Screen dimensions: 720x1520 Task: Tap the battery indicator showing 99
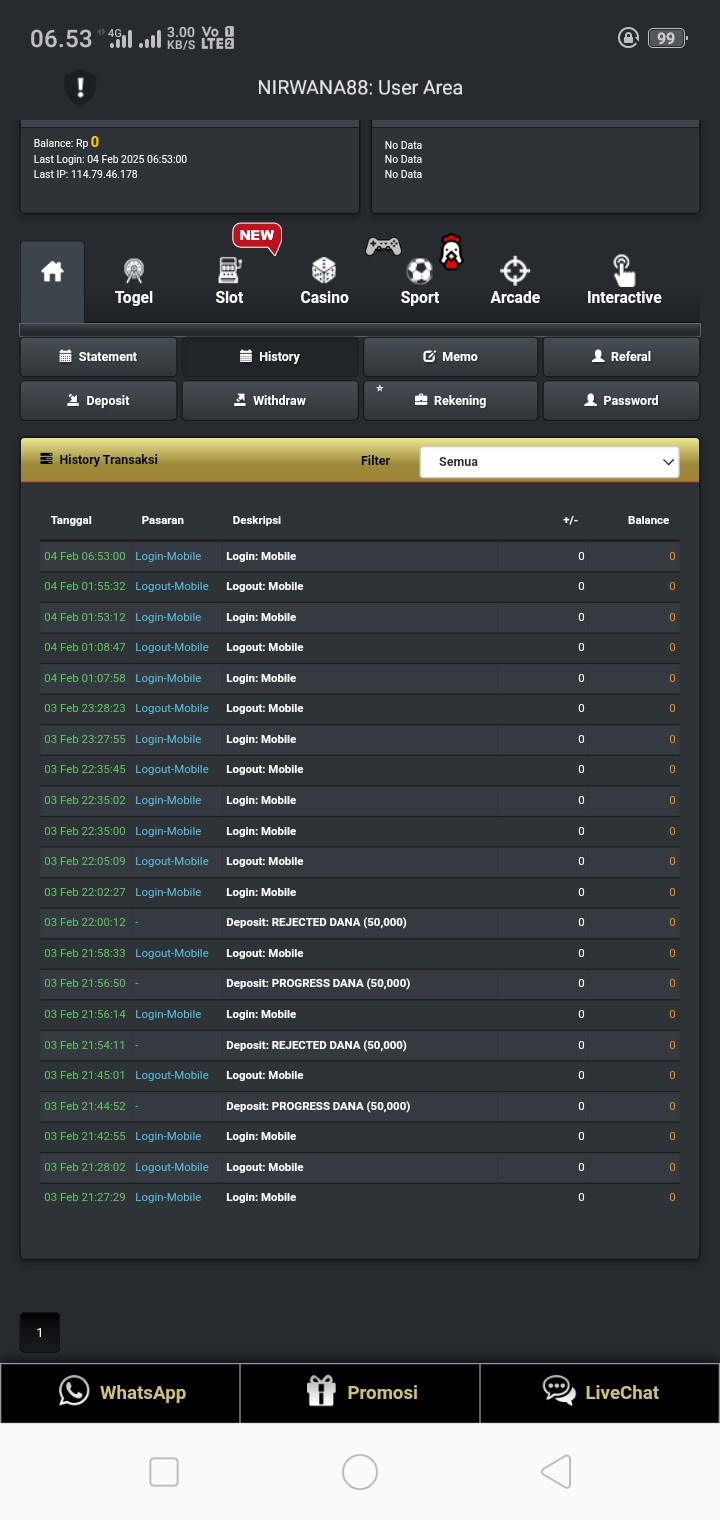(667, 38)
